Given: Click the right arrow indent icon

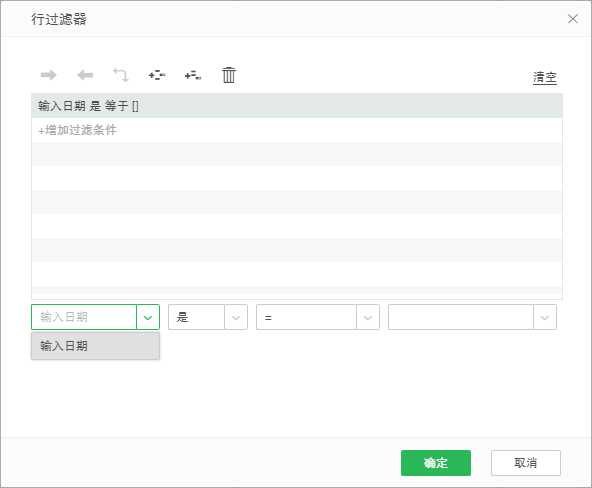Looking at the screenshot, I should (x=49, y=75).
